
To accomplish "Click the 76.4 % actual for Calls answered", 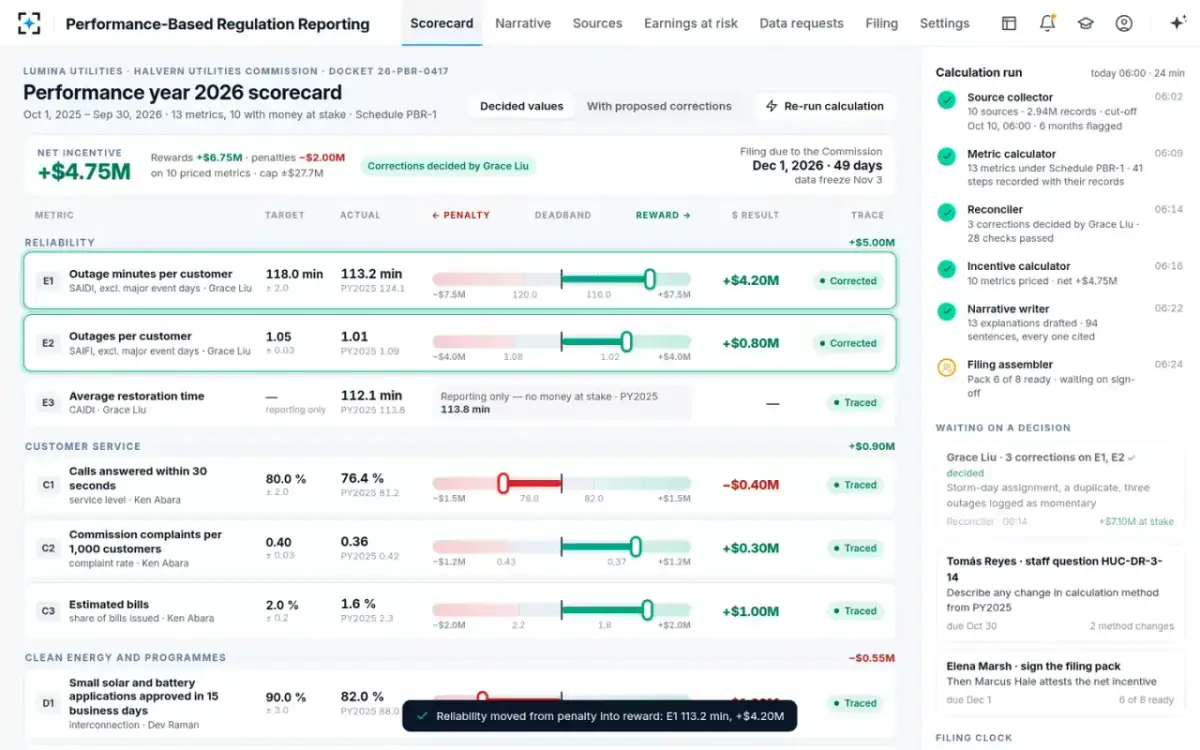I will click(x=363, y=478).
